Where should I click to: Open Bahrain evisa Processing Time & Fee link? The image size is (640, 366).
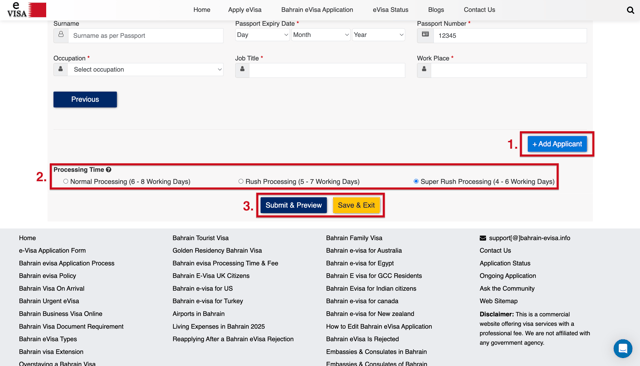point(225,263)
